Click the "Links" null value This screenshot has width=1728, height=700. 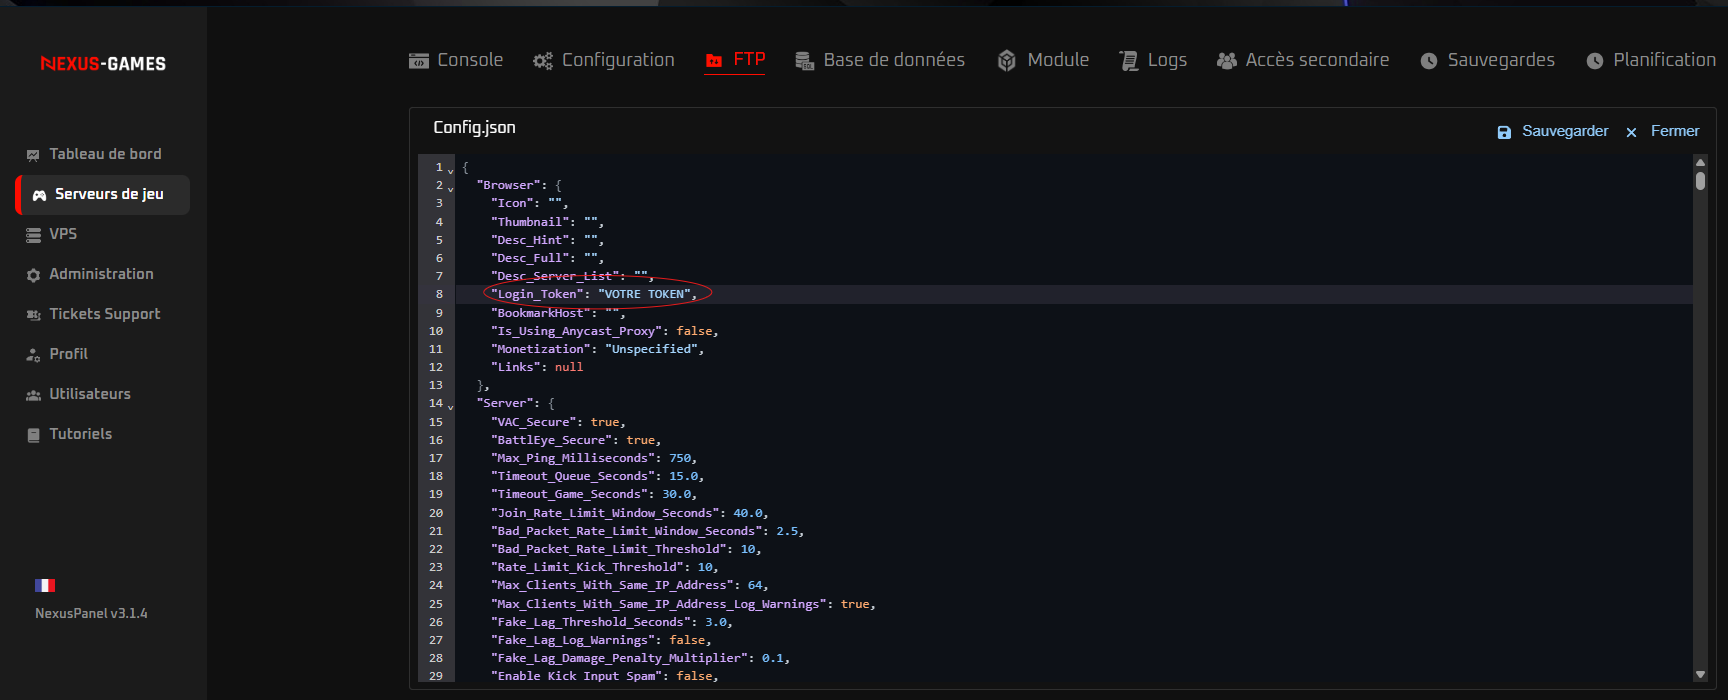[x=569, y=367]
